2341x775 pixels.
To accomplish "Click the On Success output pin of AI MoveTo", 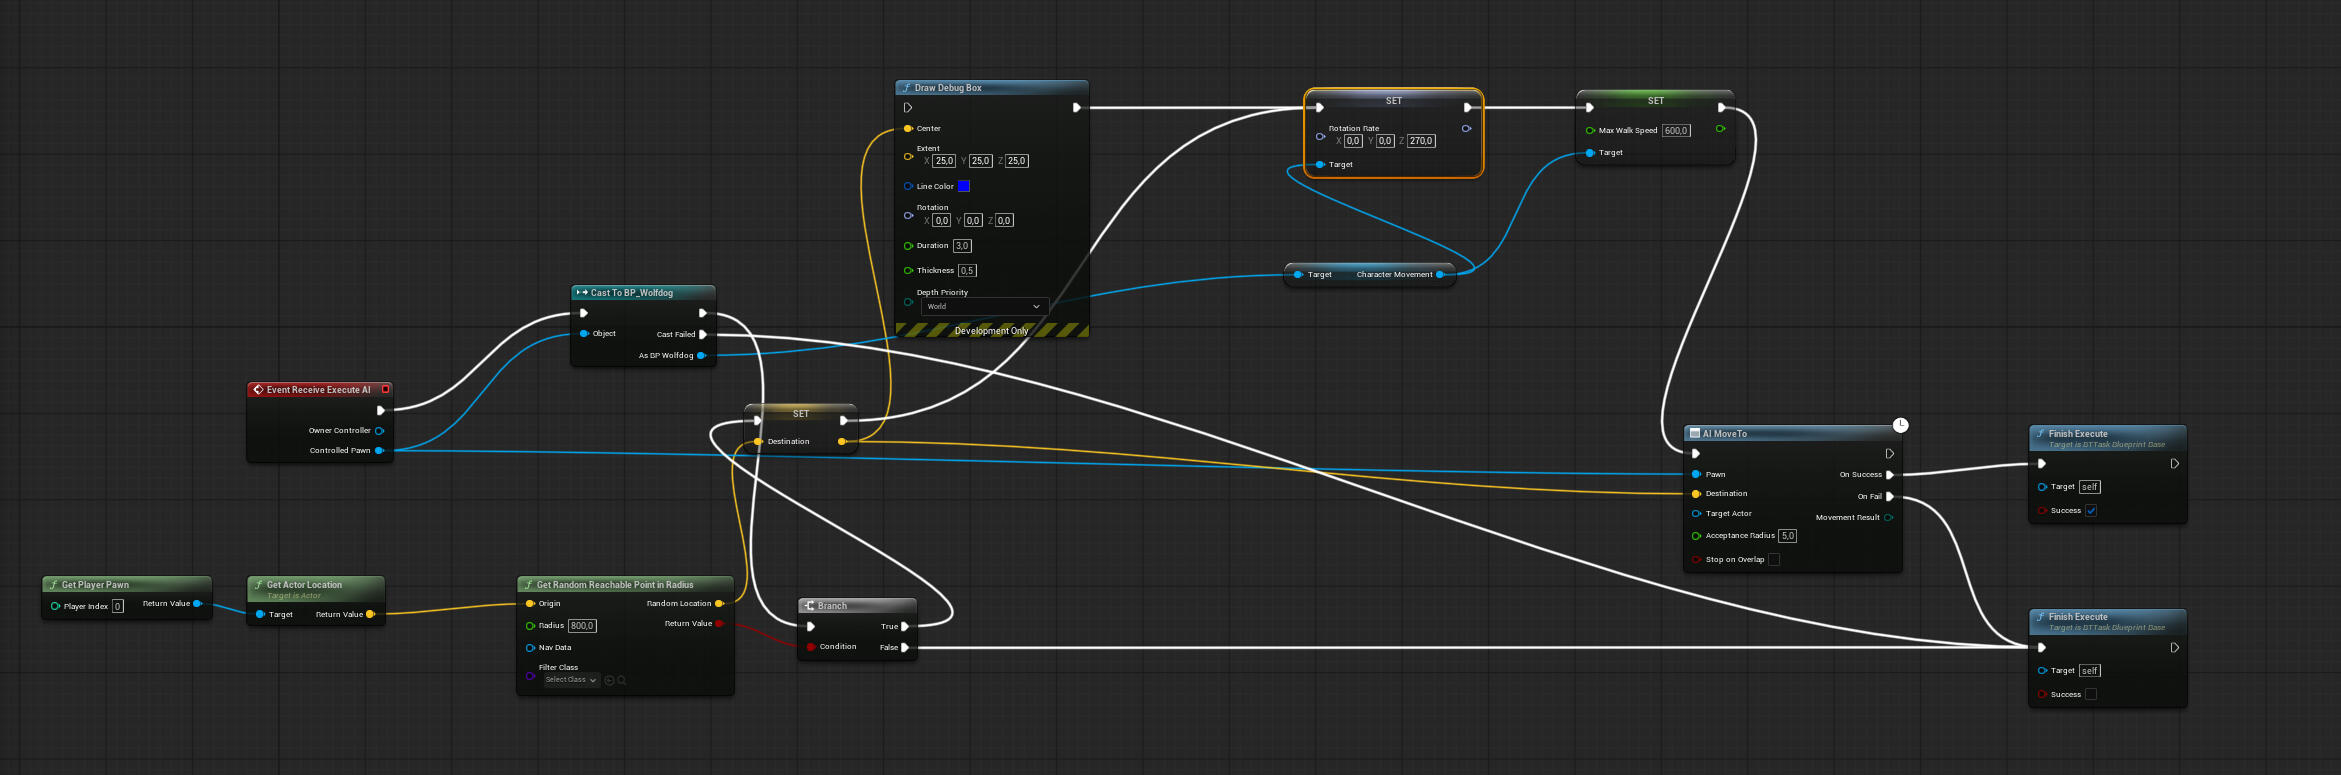I will point(1889,475).
